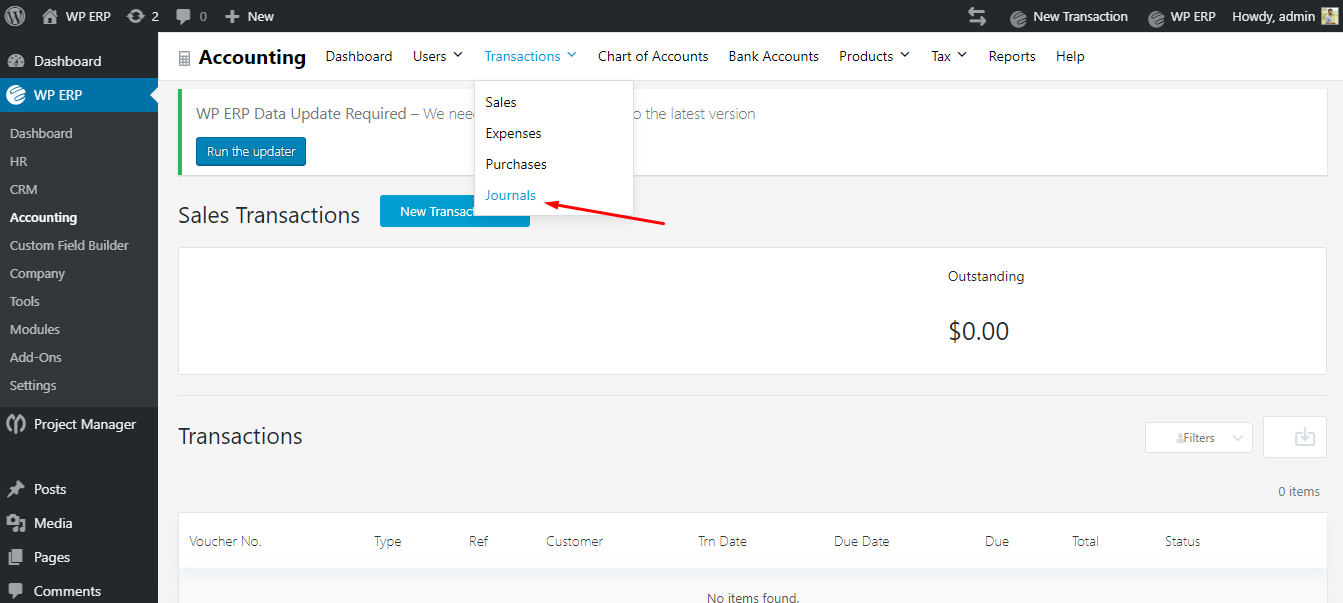1343x603 pixels.
Task: Click the export download icon beside Filters
Action: point(1294,436)
